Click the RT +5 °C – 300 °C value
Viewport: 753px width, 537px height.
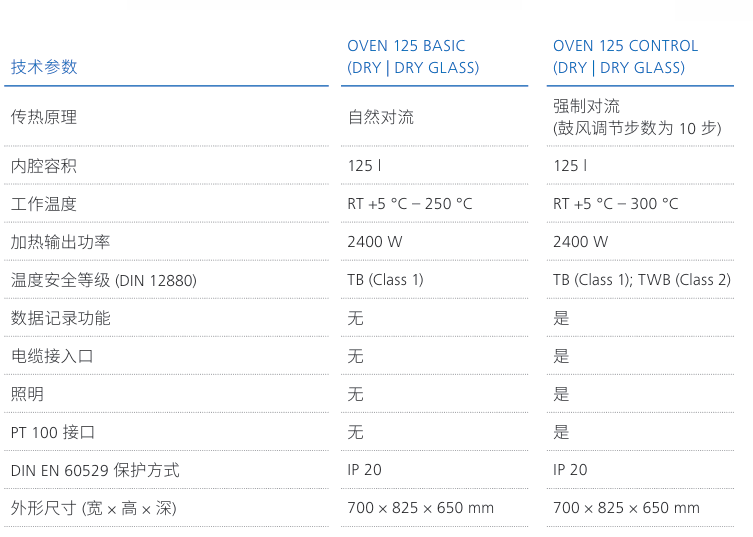(615, 204)
